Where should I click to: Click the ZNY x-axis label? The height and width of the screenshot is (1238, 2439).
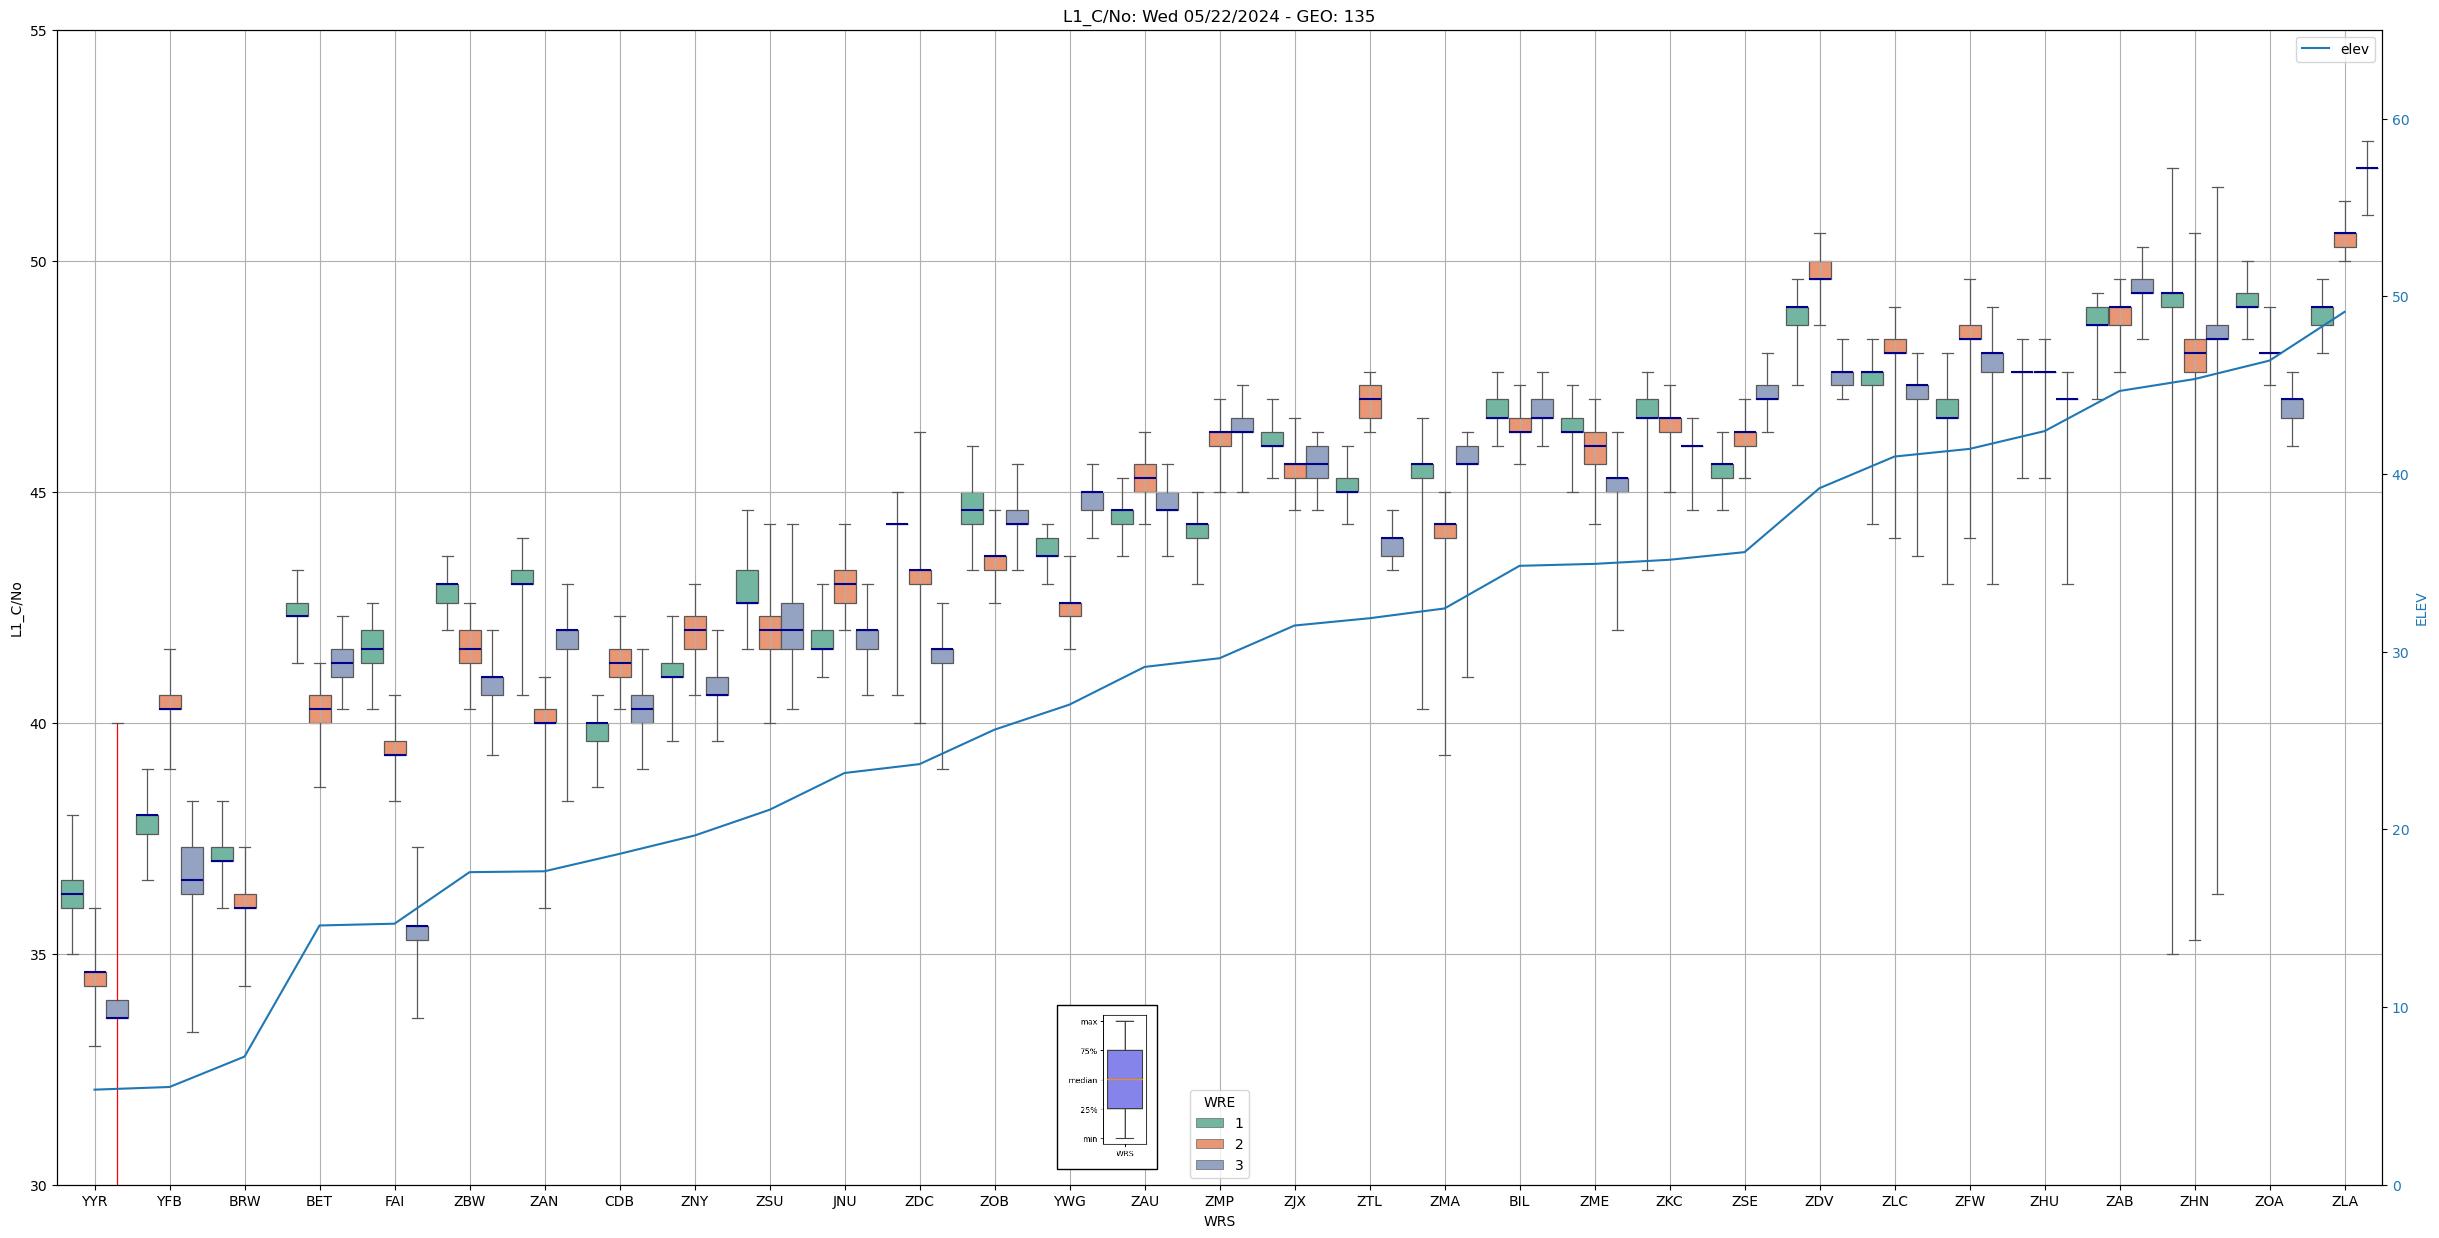(x=695, y=1201)
